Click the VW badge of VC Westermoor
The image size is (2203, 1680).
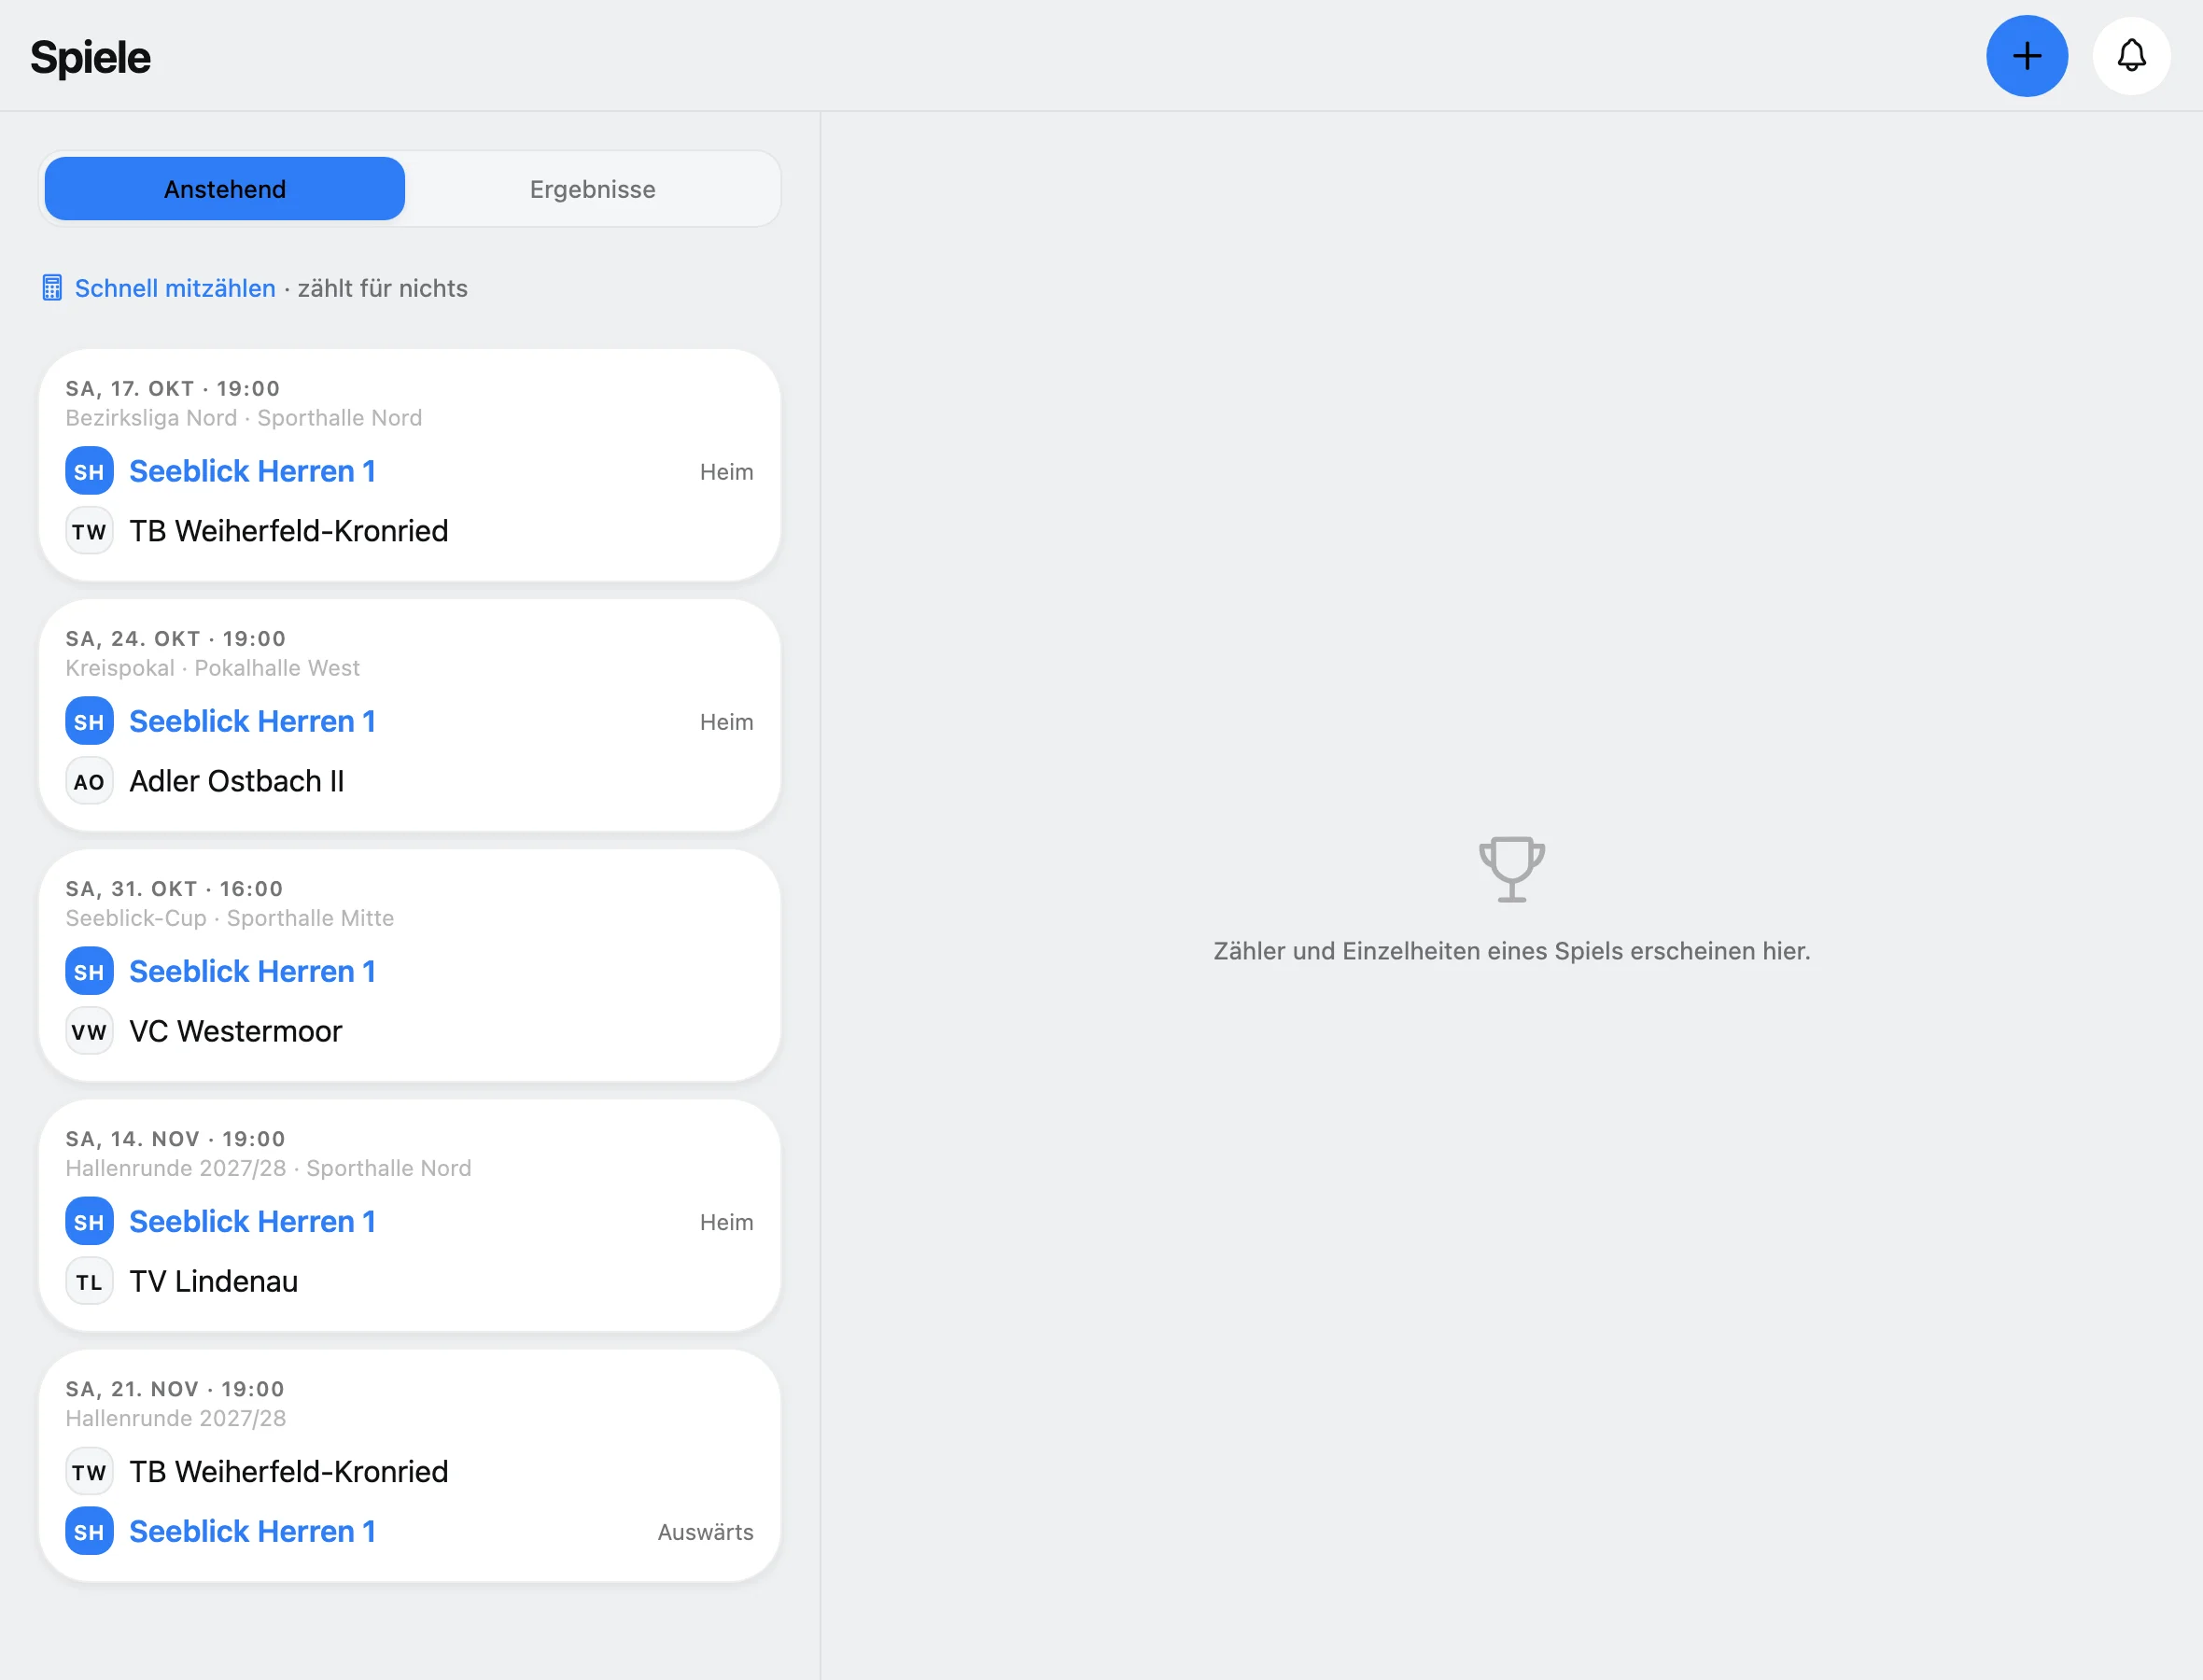click(89, 1031)
